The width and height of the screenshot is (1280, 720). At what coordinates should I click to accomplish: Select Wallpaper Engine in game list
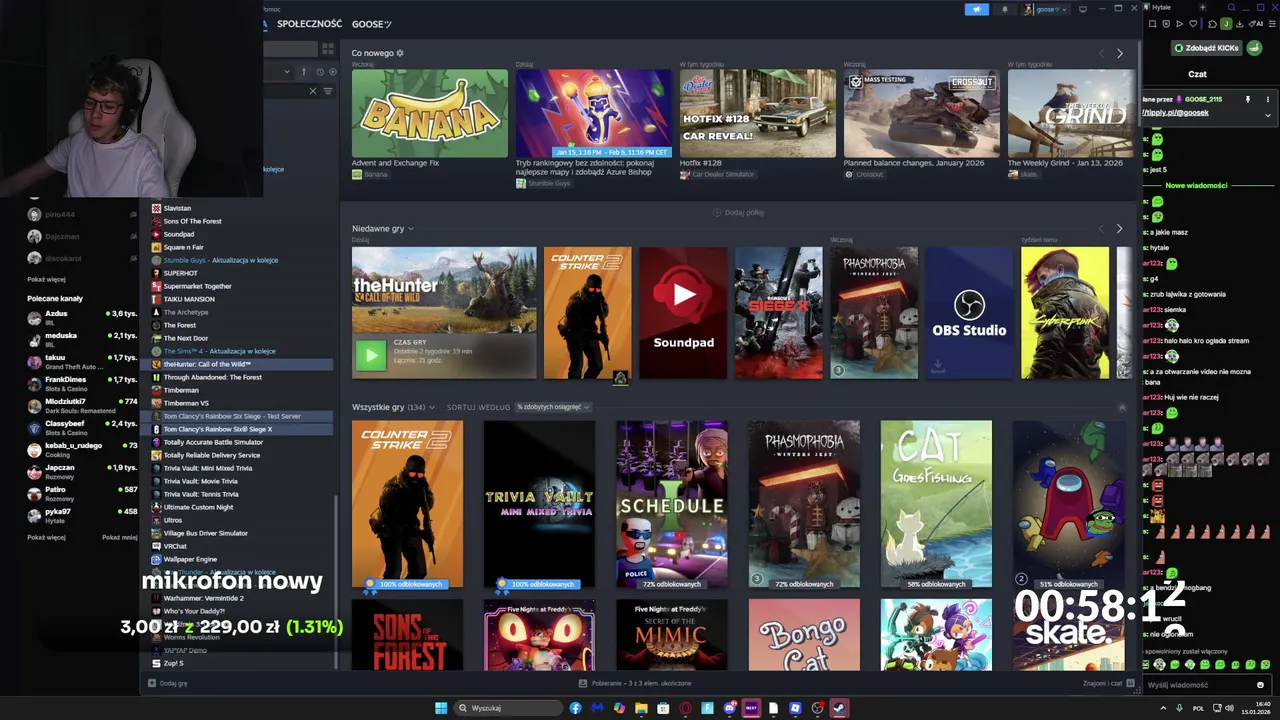(190, 559)
